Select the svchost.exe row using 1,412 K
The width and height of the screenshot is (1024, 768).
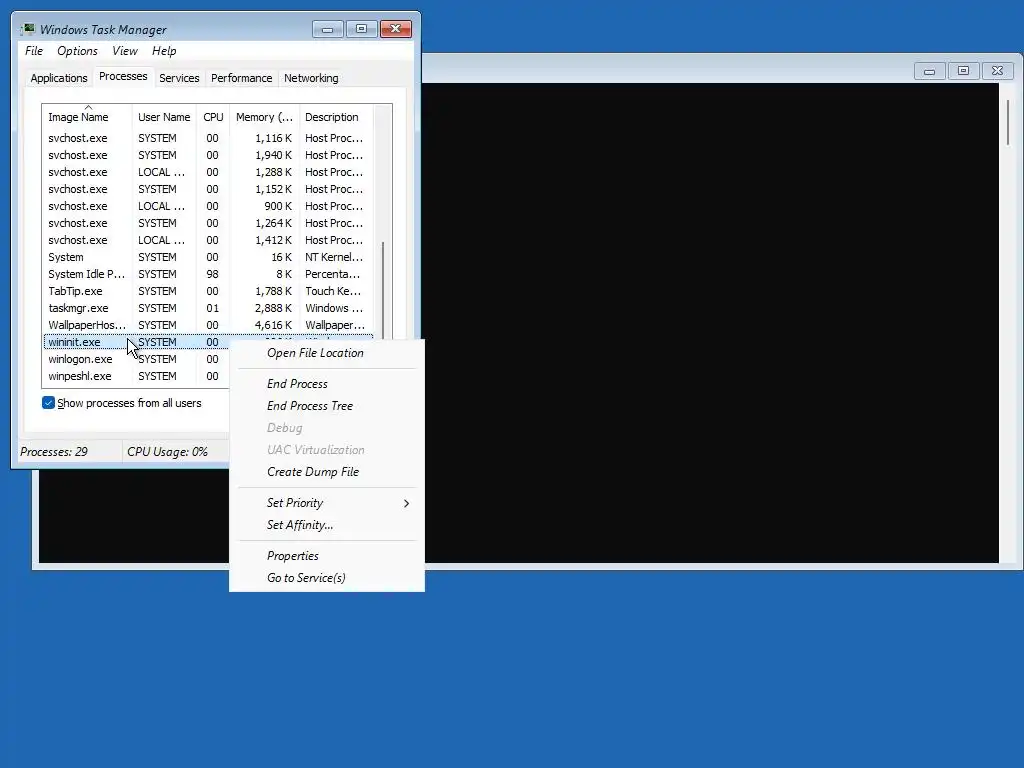pos(208,240)
